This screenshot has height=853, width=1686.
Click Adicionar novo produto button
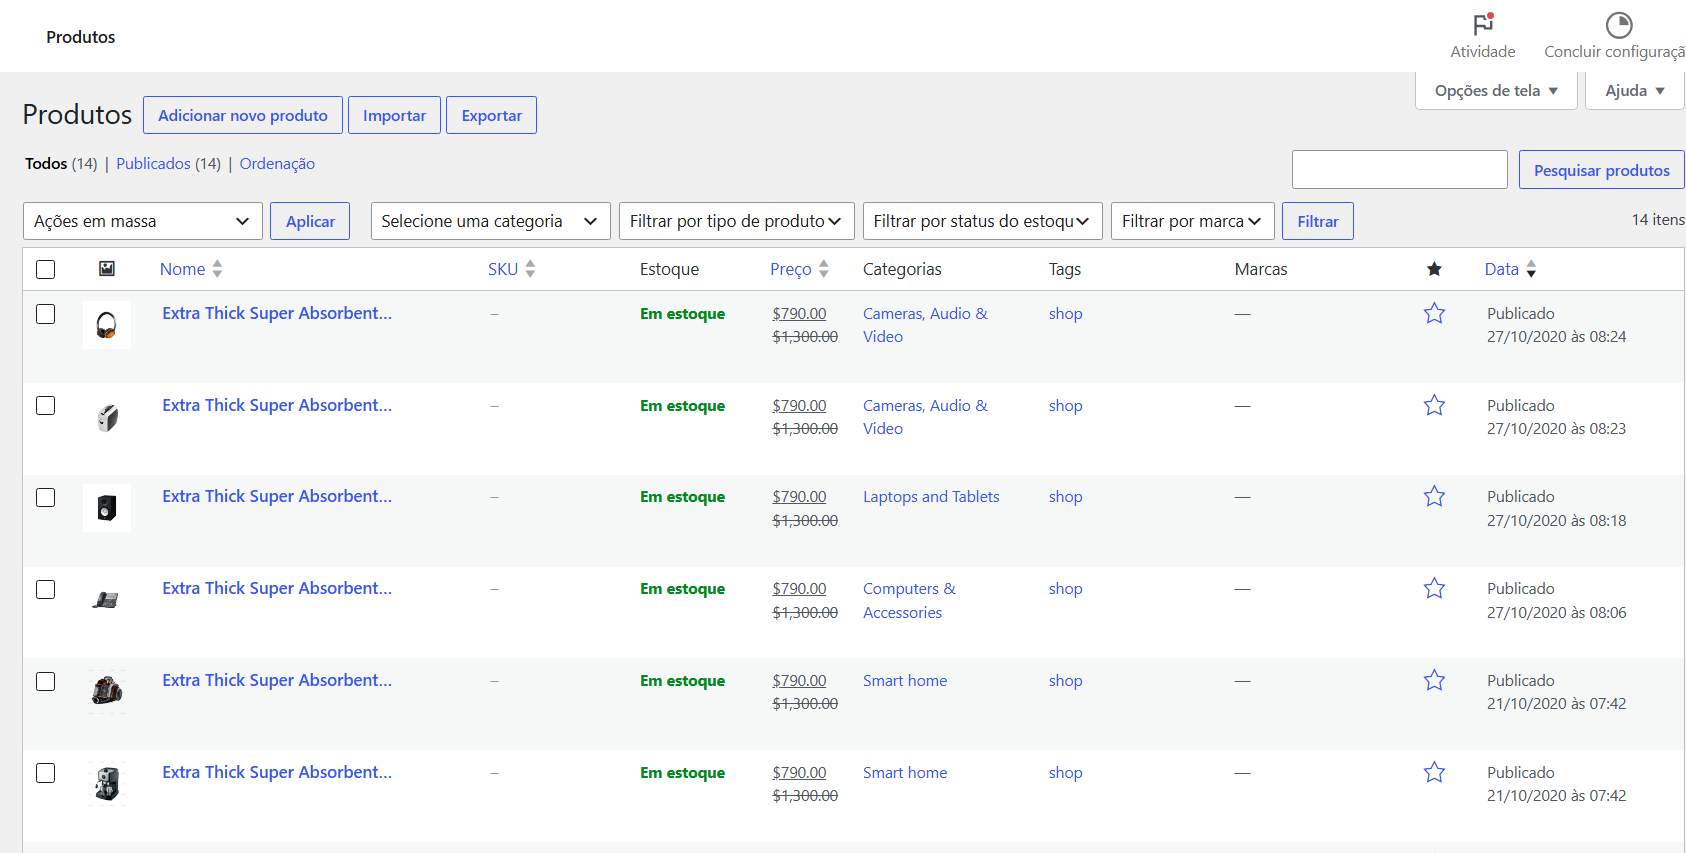(243, 115)
